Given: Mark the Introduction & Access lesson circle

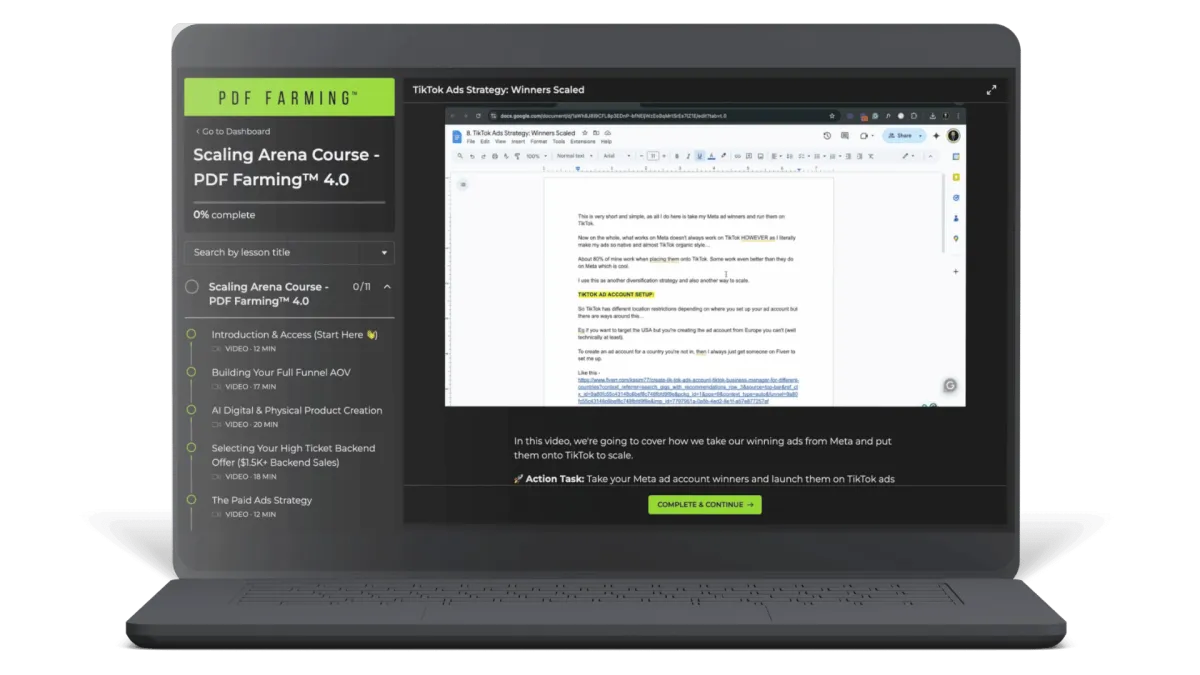Looking at the screenshot, I should pos(191,334).
